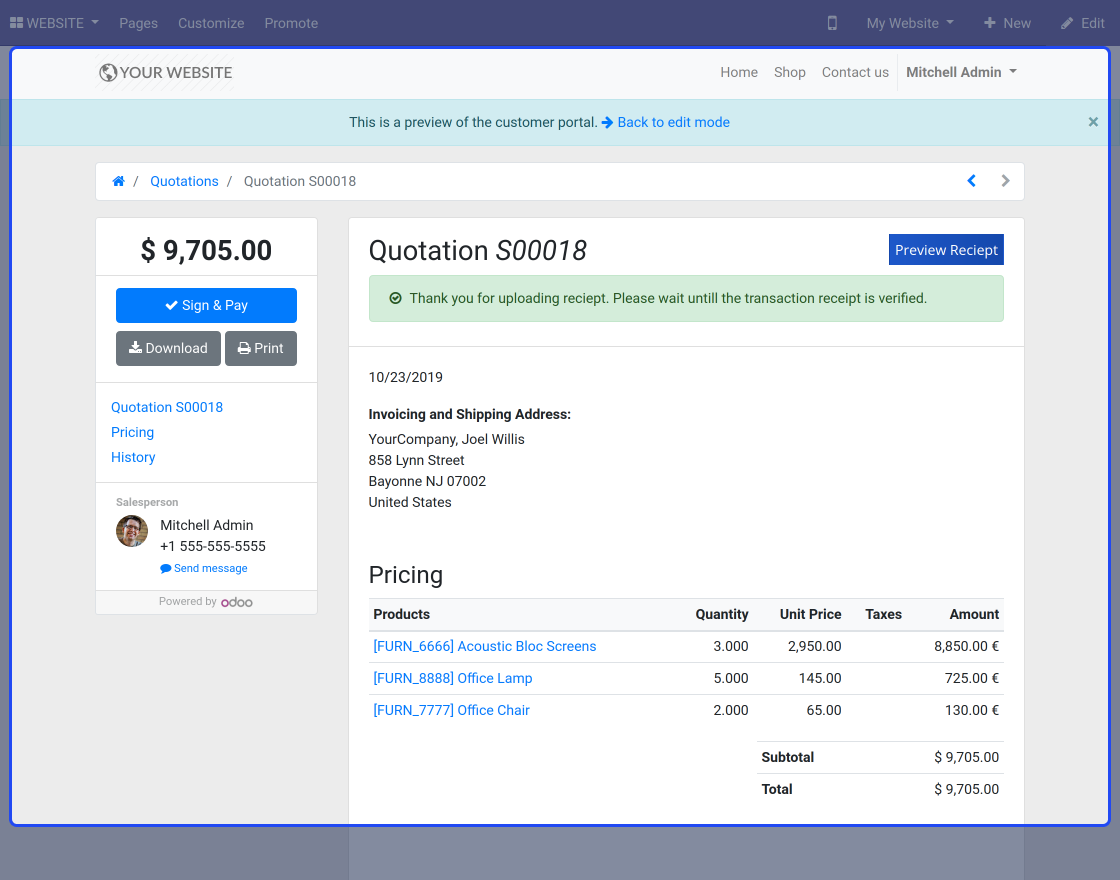Open the Promote menu
This screenshot has height=880, width=1120.
pyautogui.click(x=291, y=23)
